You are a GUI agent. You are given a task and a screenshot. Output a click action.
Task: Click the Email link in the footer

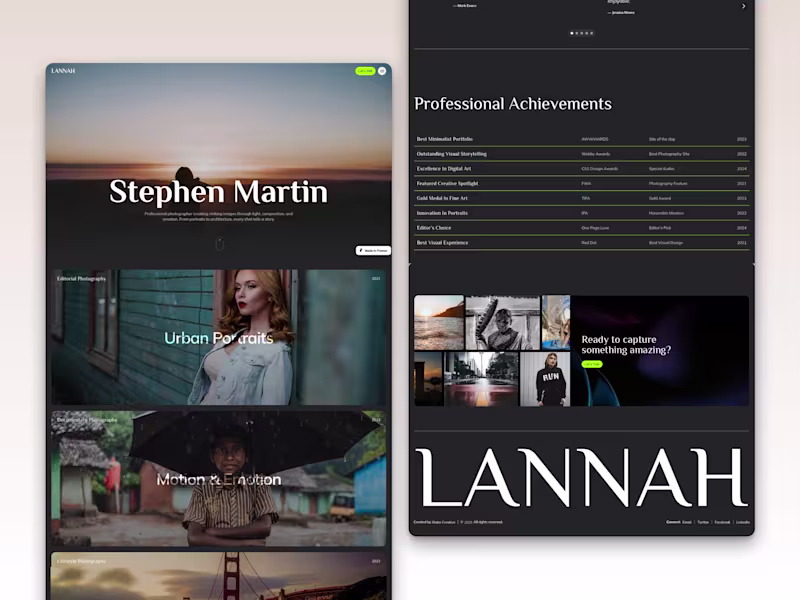(685, 522)
